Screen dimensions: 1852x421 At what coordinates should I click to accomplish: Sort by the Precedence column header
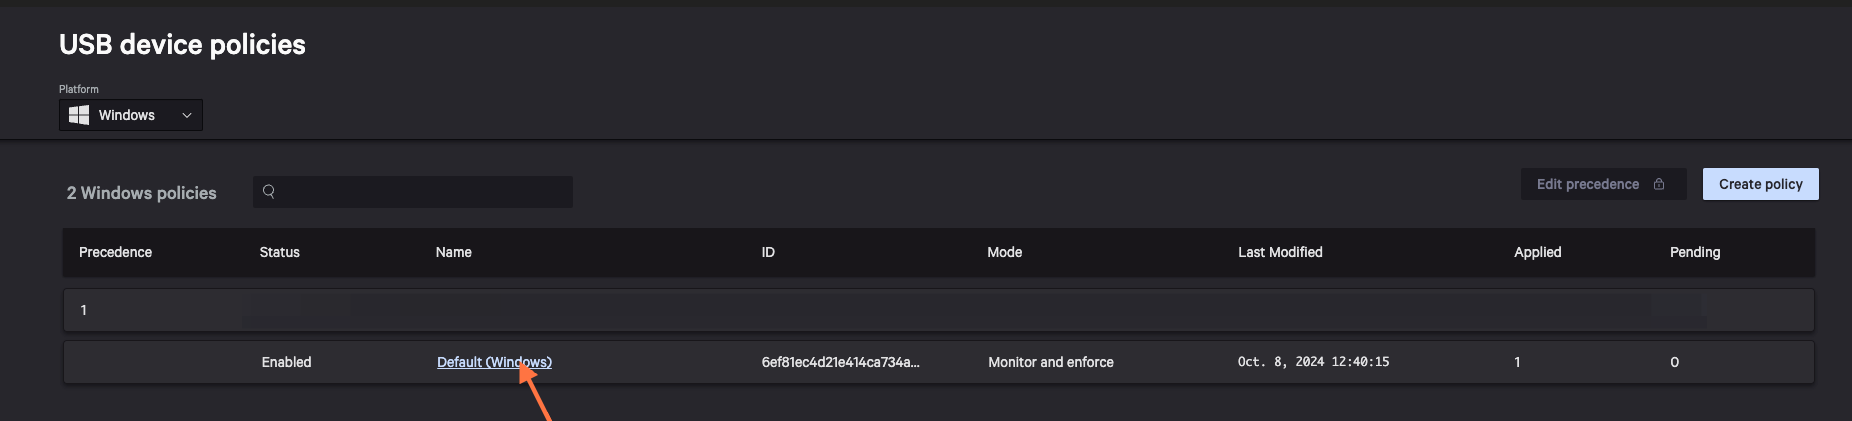[115, 252]
